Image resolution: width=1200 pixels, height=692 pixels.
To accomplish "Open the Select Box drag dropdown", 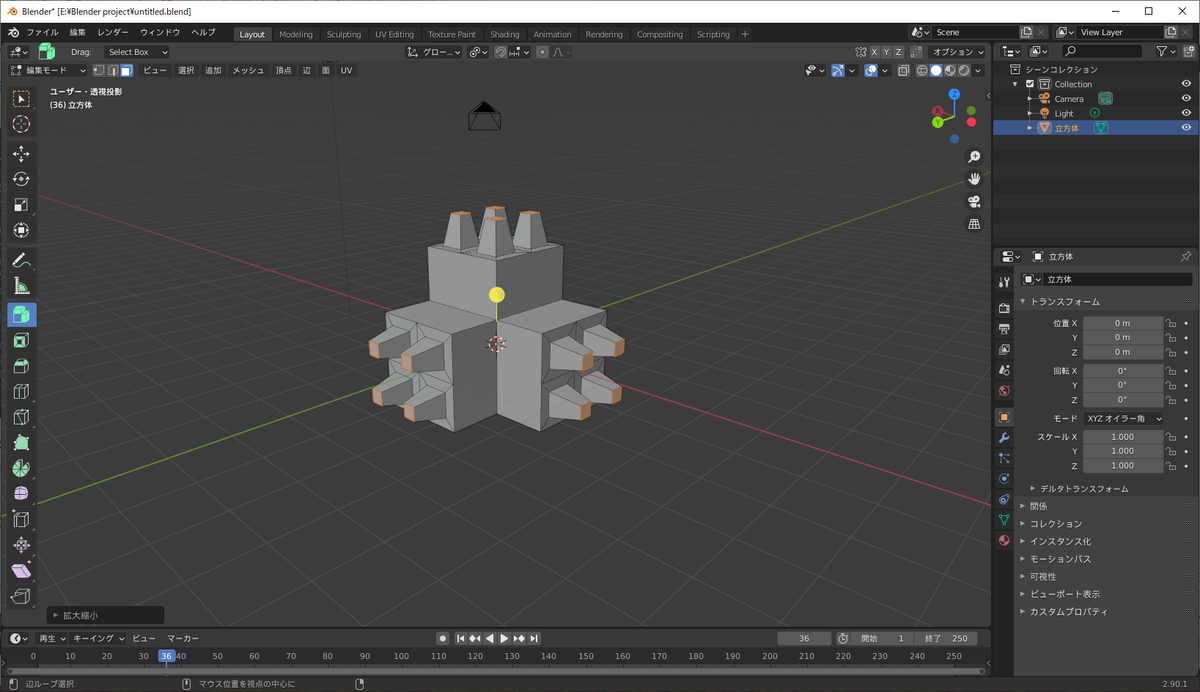I will (136, 52).
